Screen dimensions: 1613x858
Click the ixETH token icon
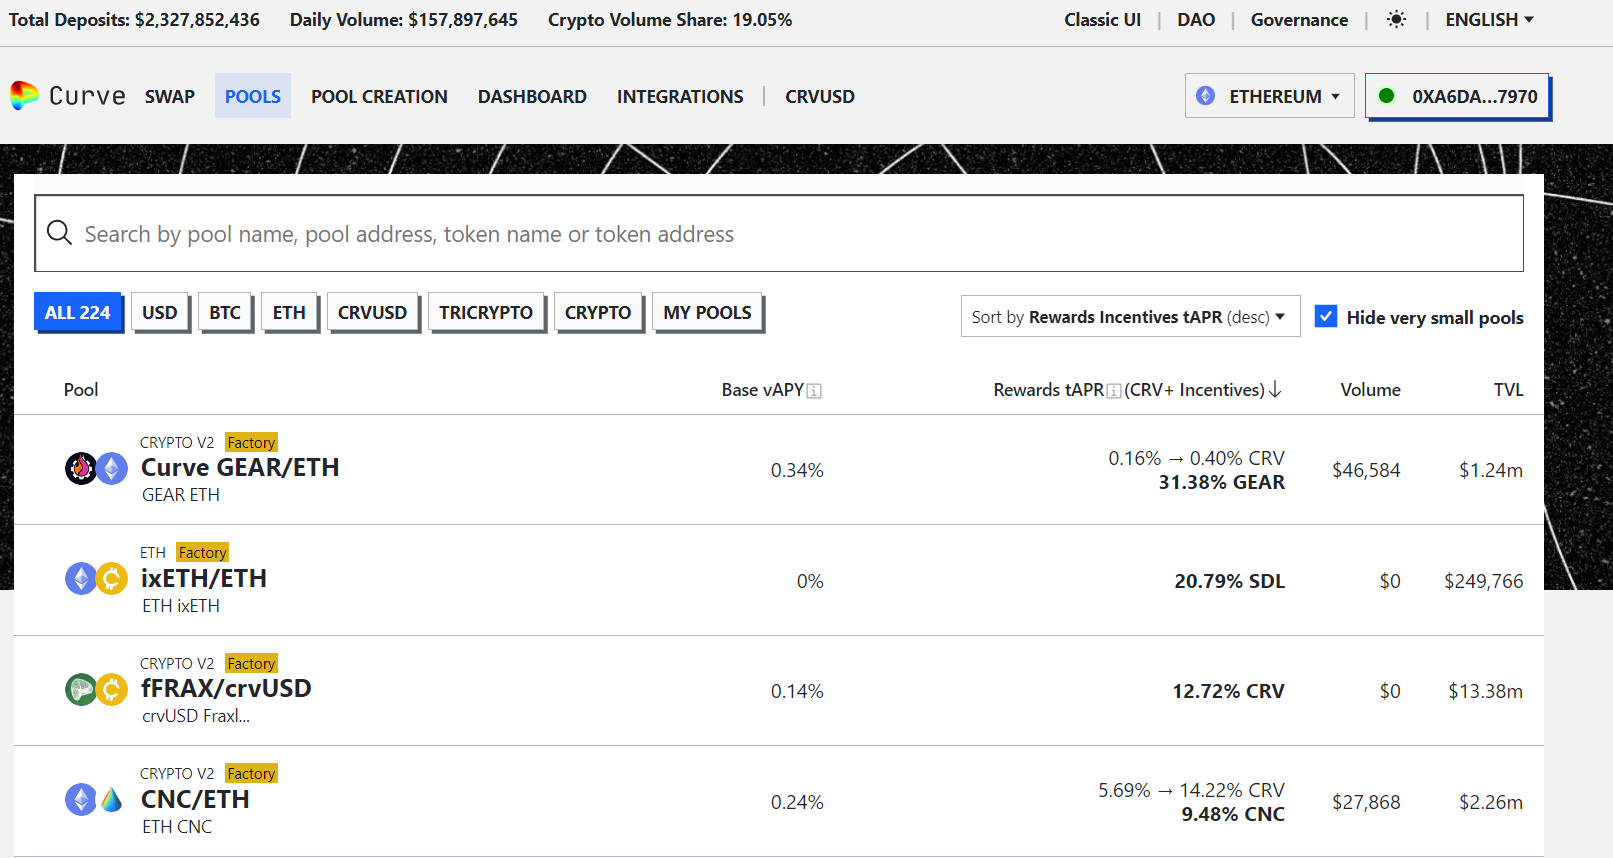111,578
